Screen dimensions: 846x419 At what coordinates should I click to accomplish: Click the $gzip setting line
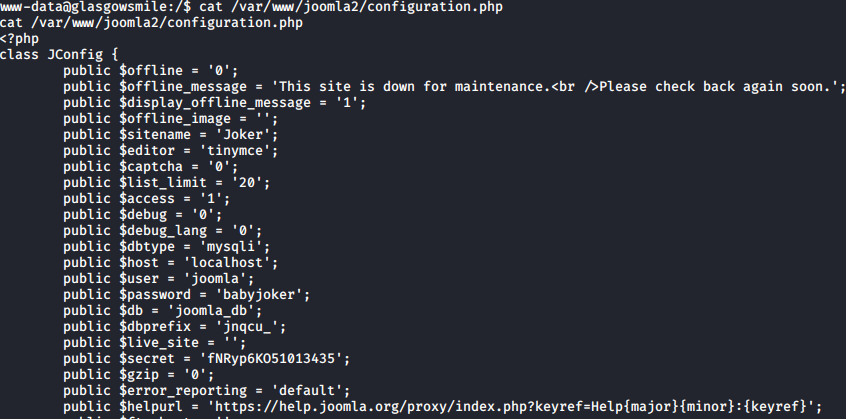(139, 375)
